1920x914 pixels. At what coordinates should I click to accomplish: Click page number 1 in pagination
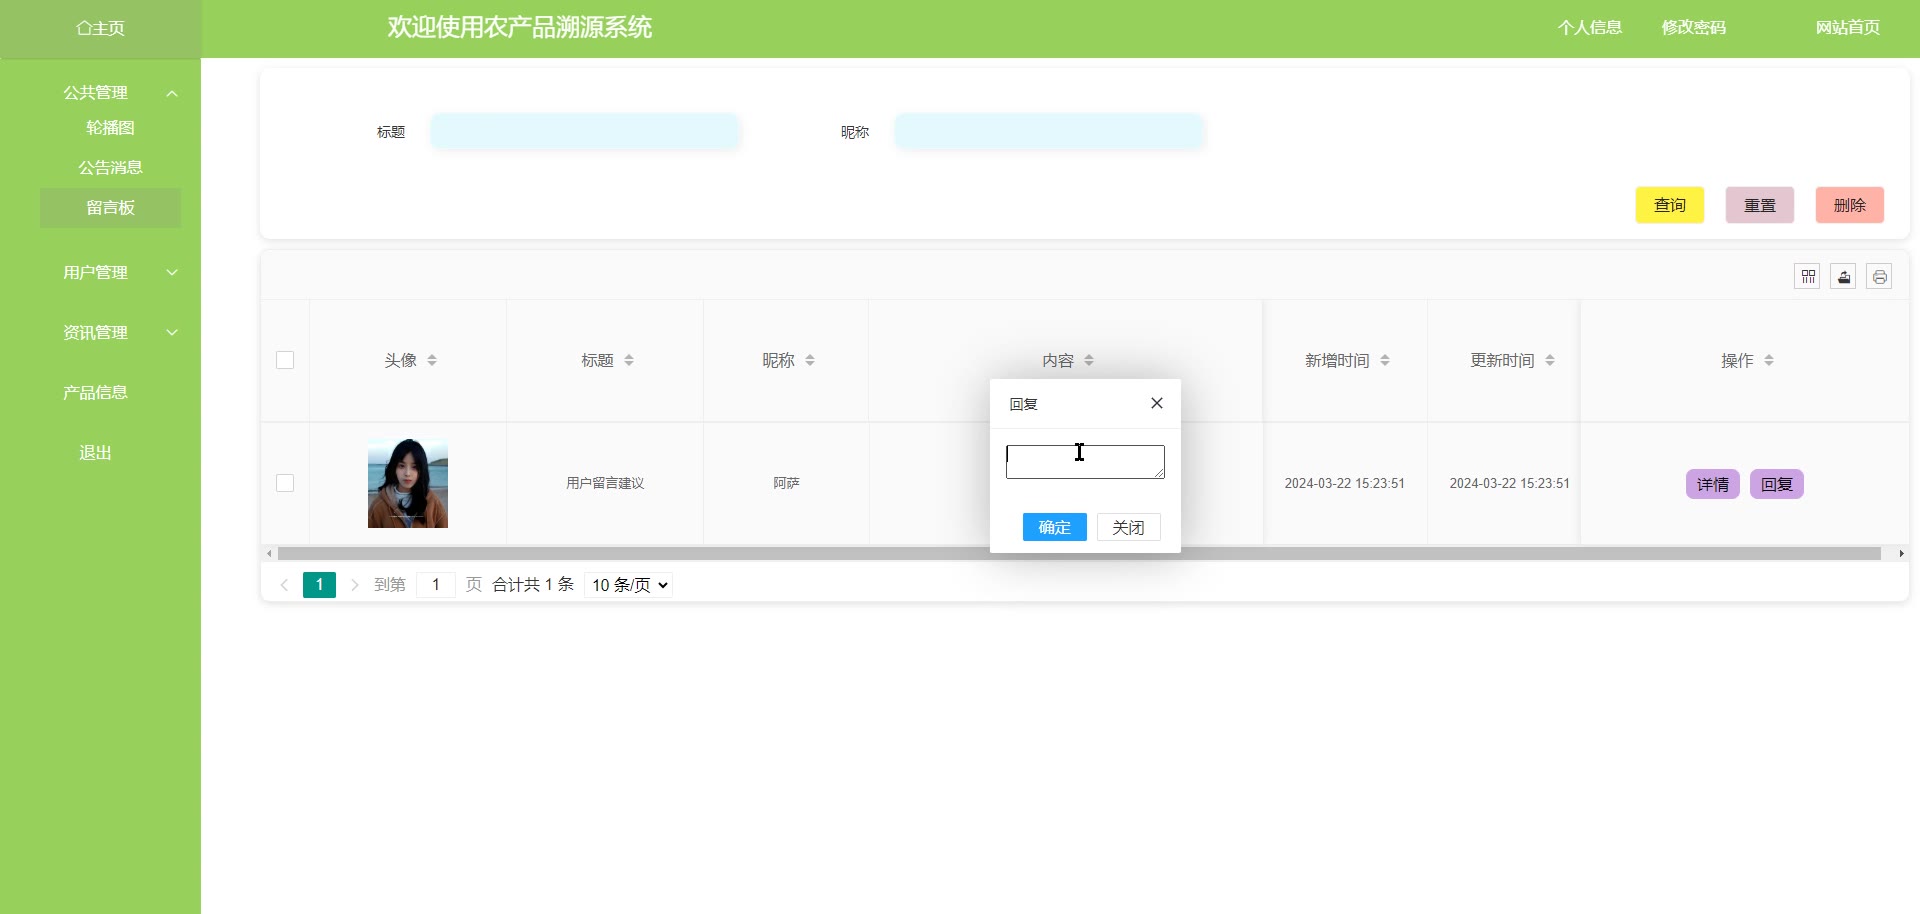pos(319,585)
